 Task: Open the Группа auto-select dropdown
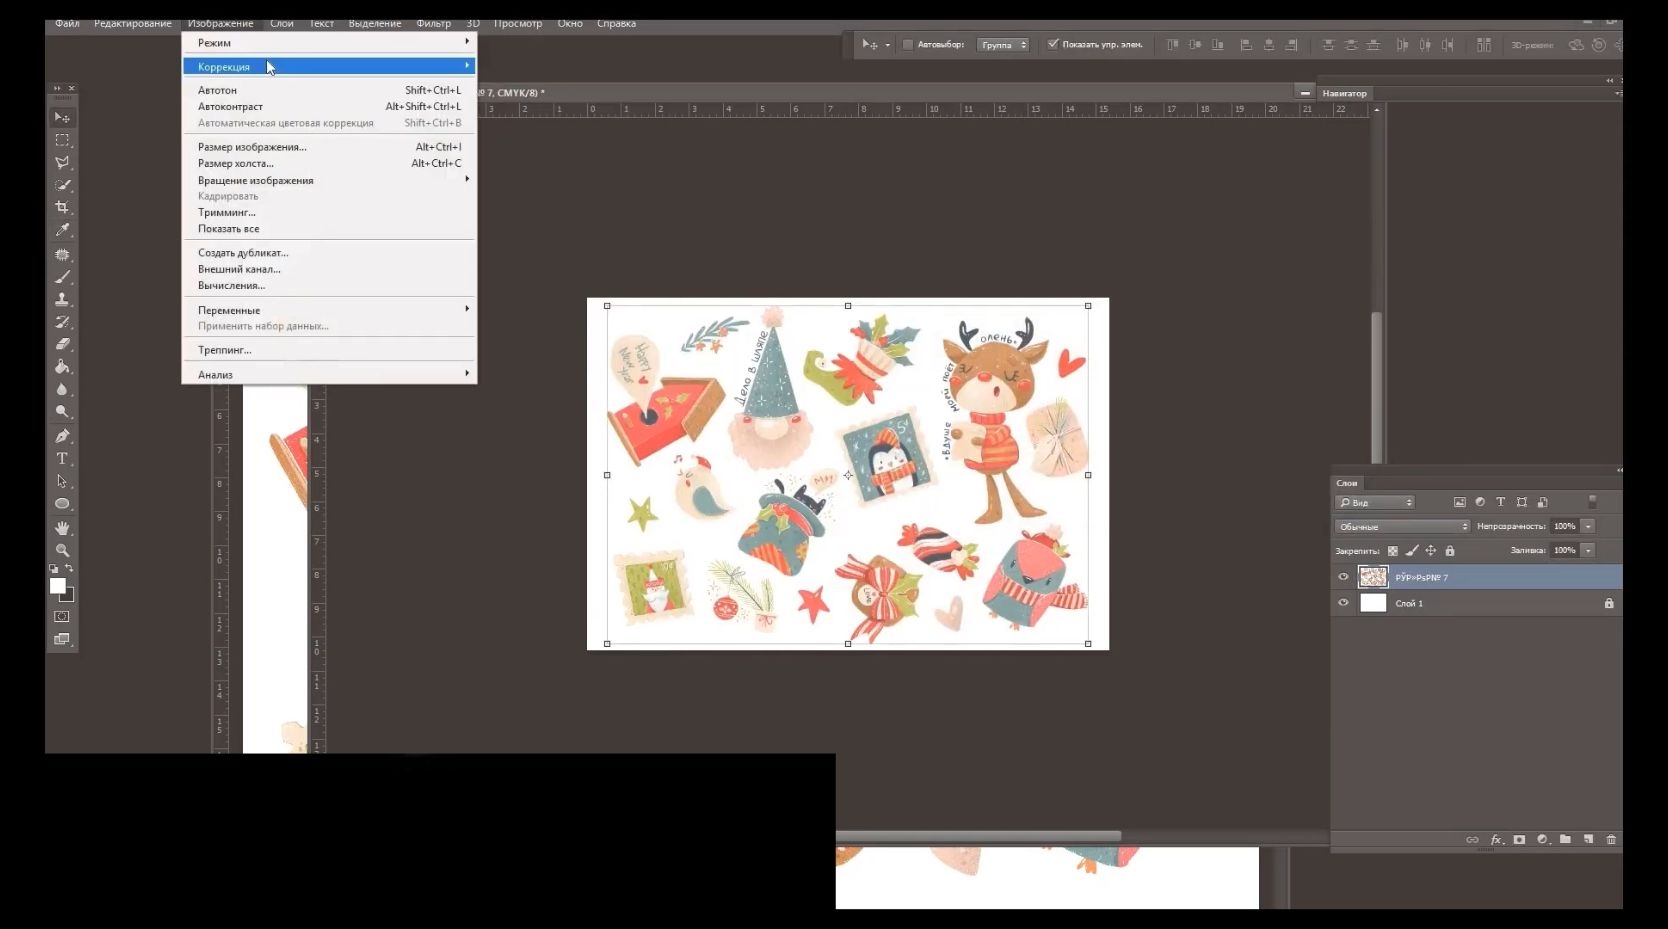point(1003,45)
